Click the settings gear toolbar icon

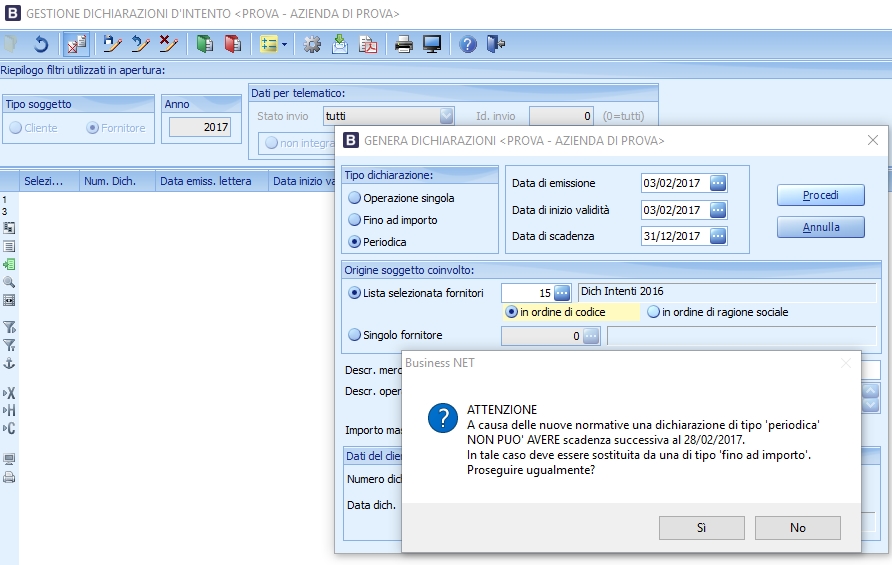(x=312, y=44)
